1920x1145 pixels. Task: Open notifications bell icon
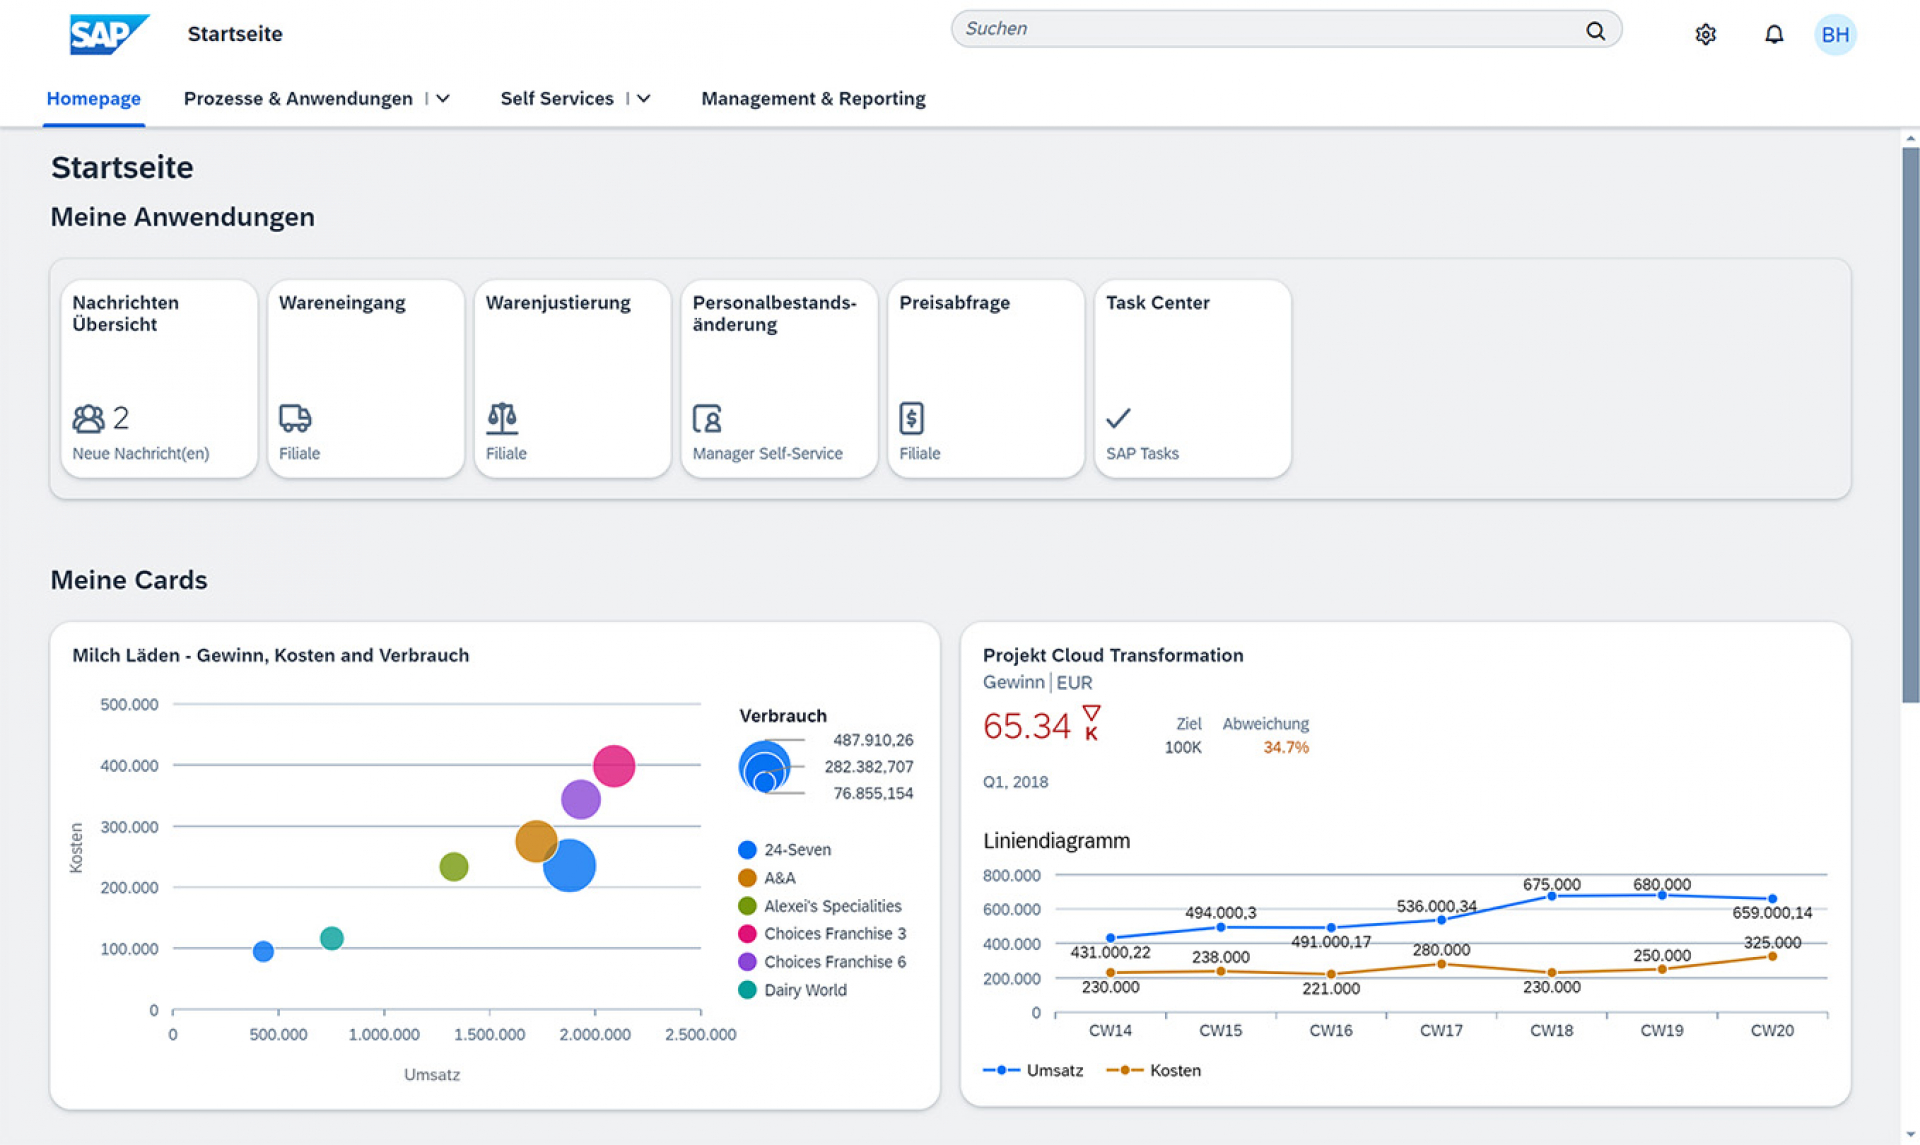[x=1773, y=34]
